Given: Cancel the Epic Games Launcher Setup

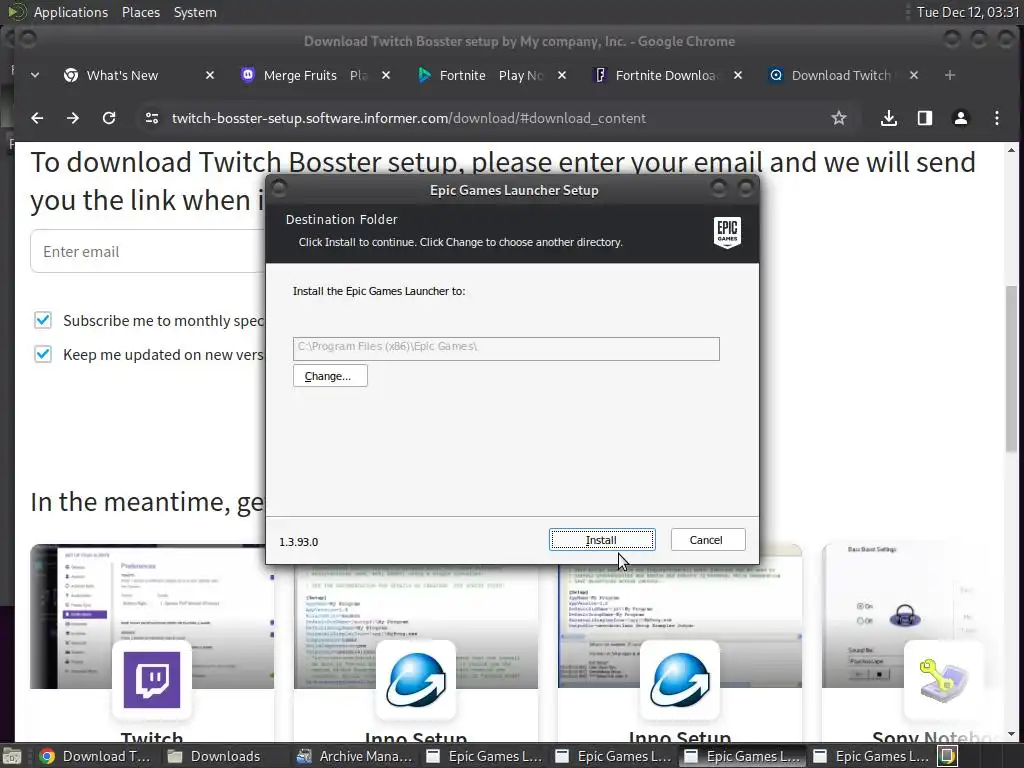Looking at the screenshot, I should [707, 540].
